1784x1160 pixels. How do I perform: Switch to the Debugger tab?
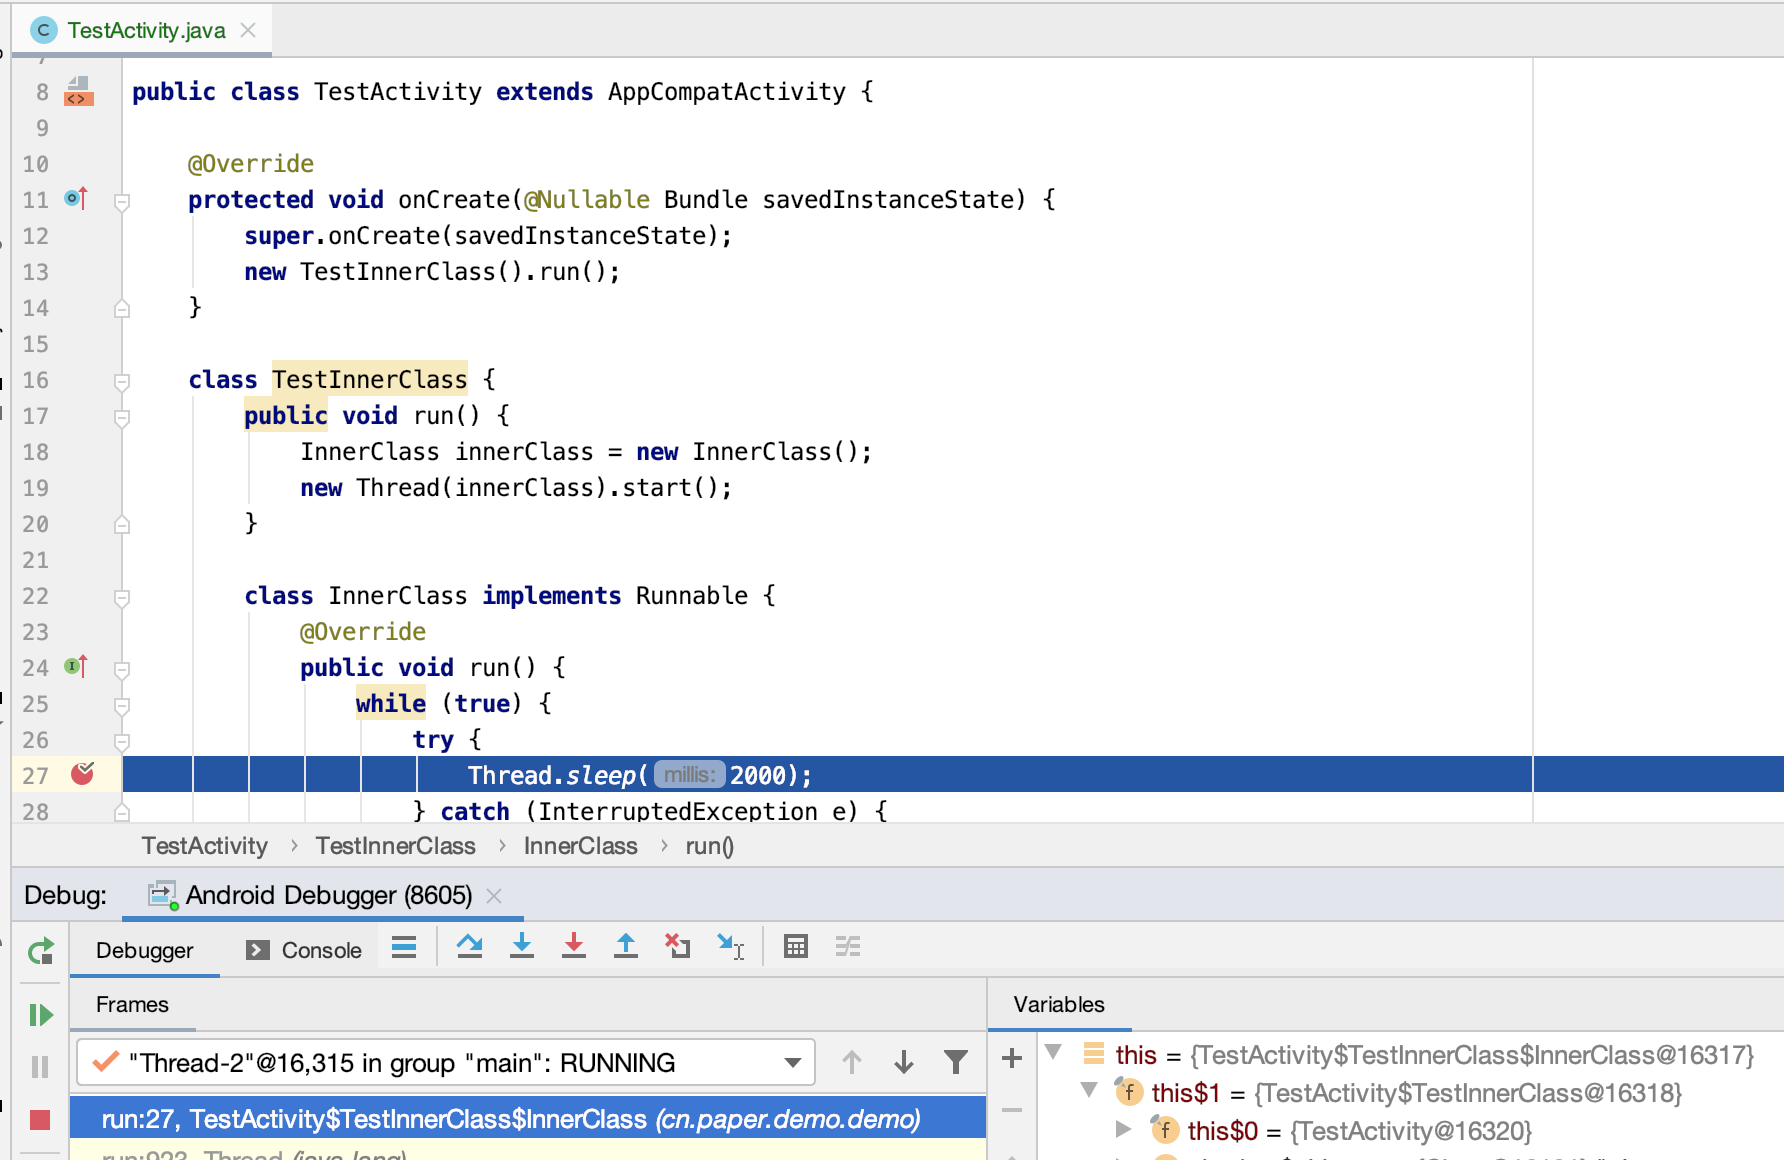click(145, 950)
